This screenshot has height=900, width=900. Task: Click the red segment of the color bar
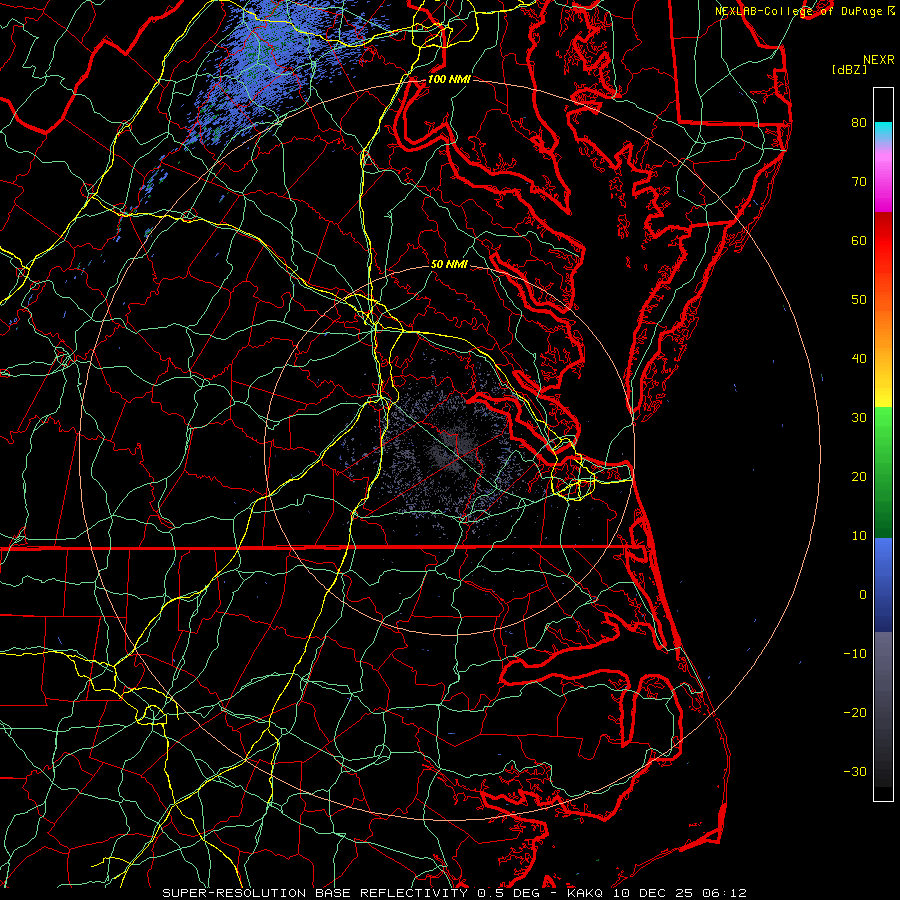click(x=883, y=241)
